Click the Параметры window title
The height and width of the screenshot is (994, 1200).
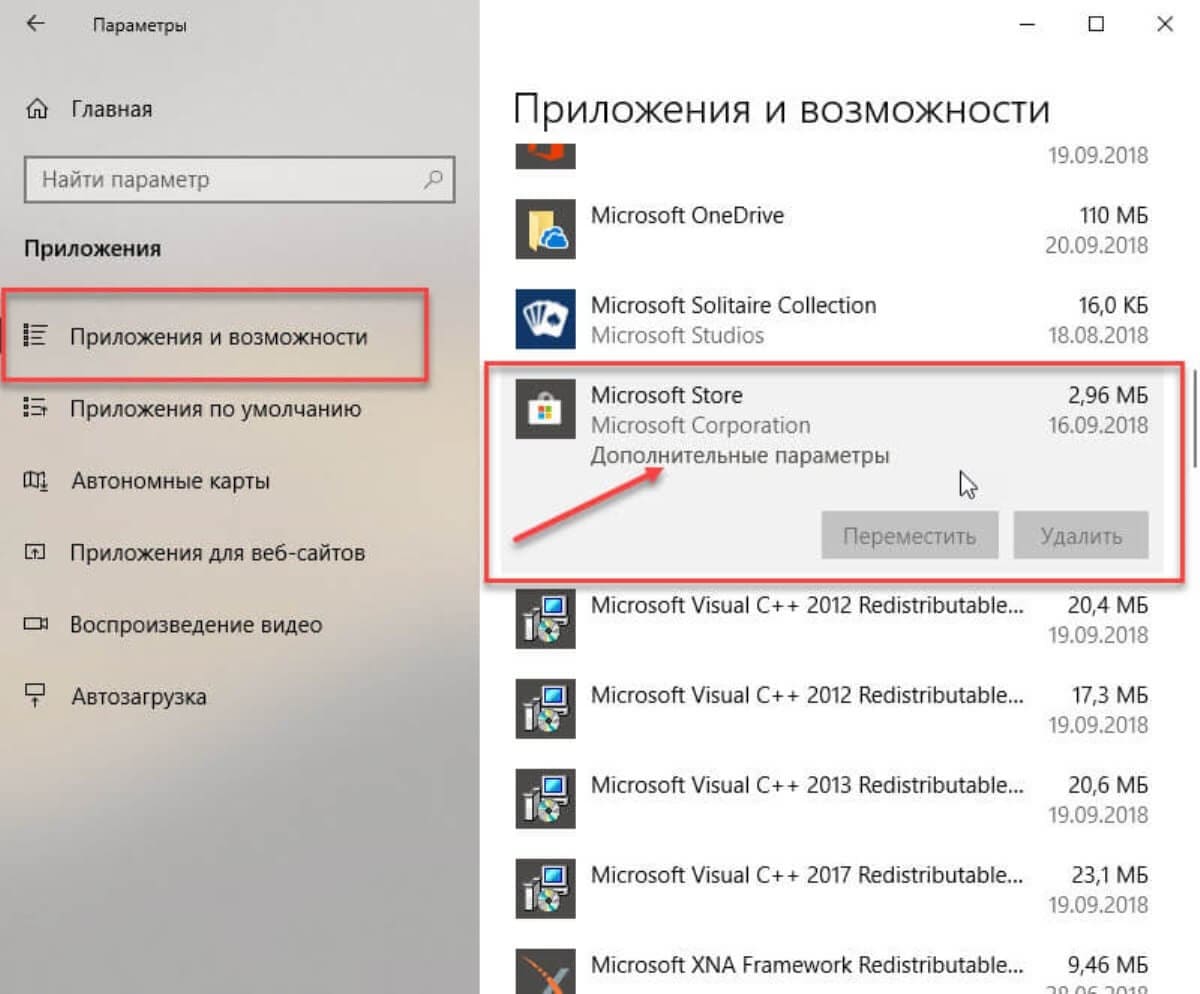(139, 25)
